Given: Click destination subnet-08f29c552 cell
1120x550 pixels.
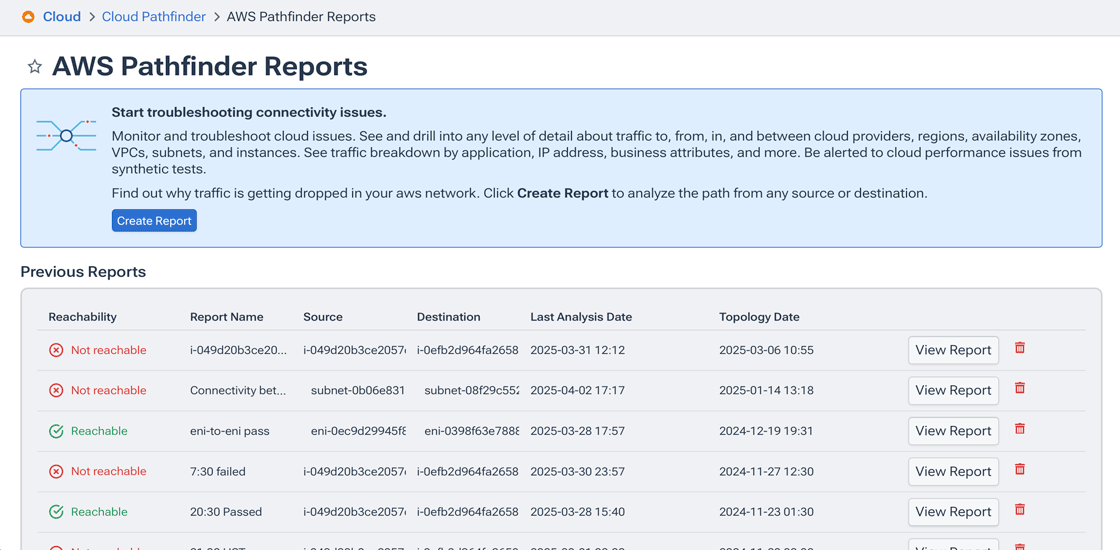Looking at the screenshot, I should click(471, 391).
